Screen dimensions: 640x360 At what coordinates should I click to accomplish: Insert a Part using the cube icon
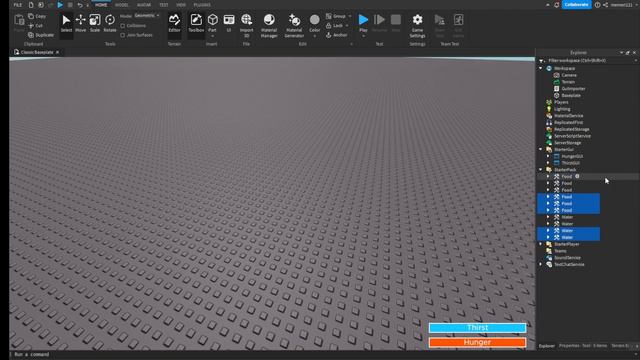[213, 20]
